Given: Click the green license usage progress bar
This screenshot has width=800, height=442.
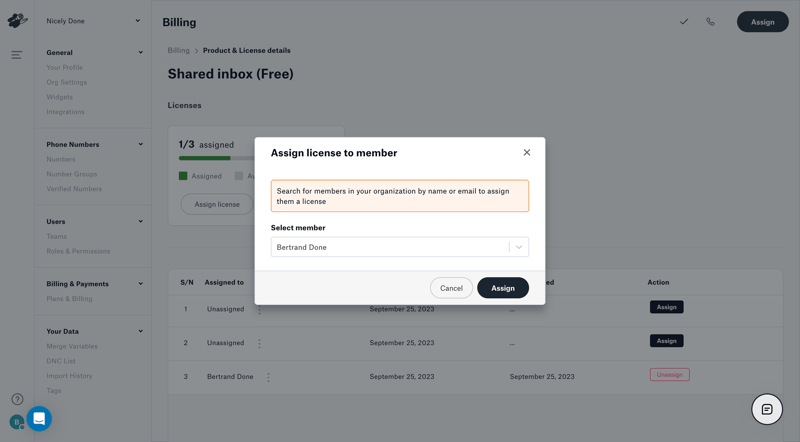Looking at the screenshot, I should (204, 158).
